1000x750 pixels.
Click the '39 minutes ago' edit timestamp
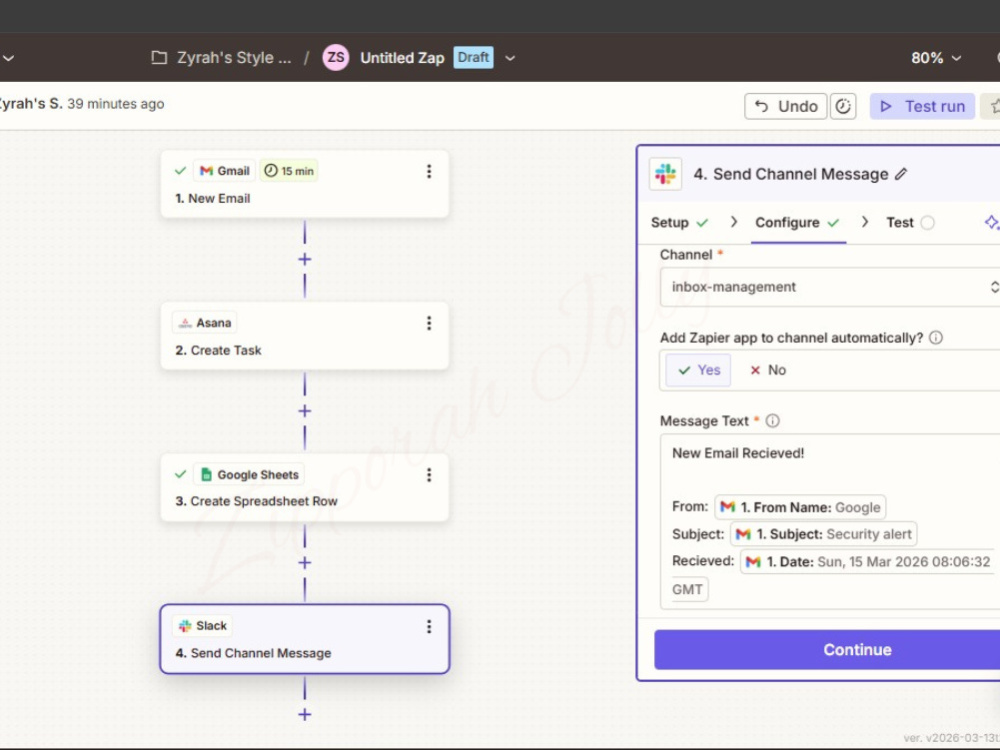pyautogui.click(x=115, y=104)
